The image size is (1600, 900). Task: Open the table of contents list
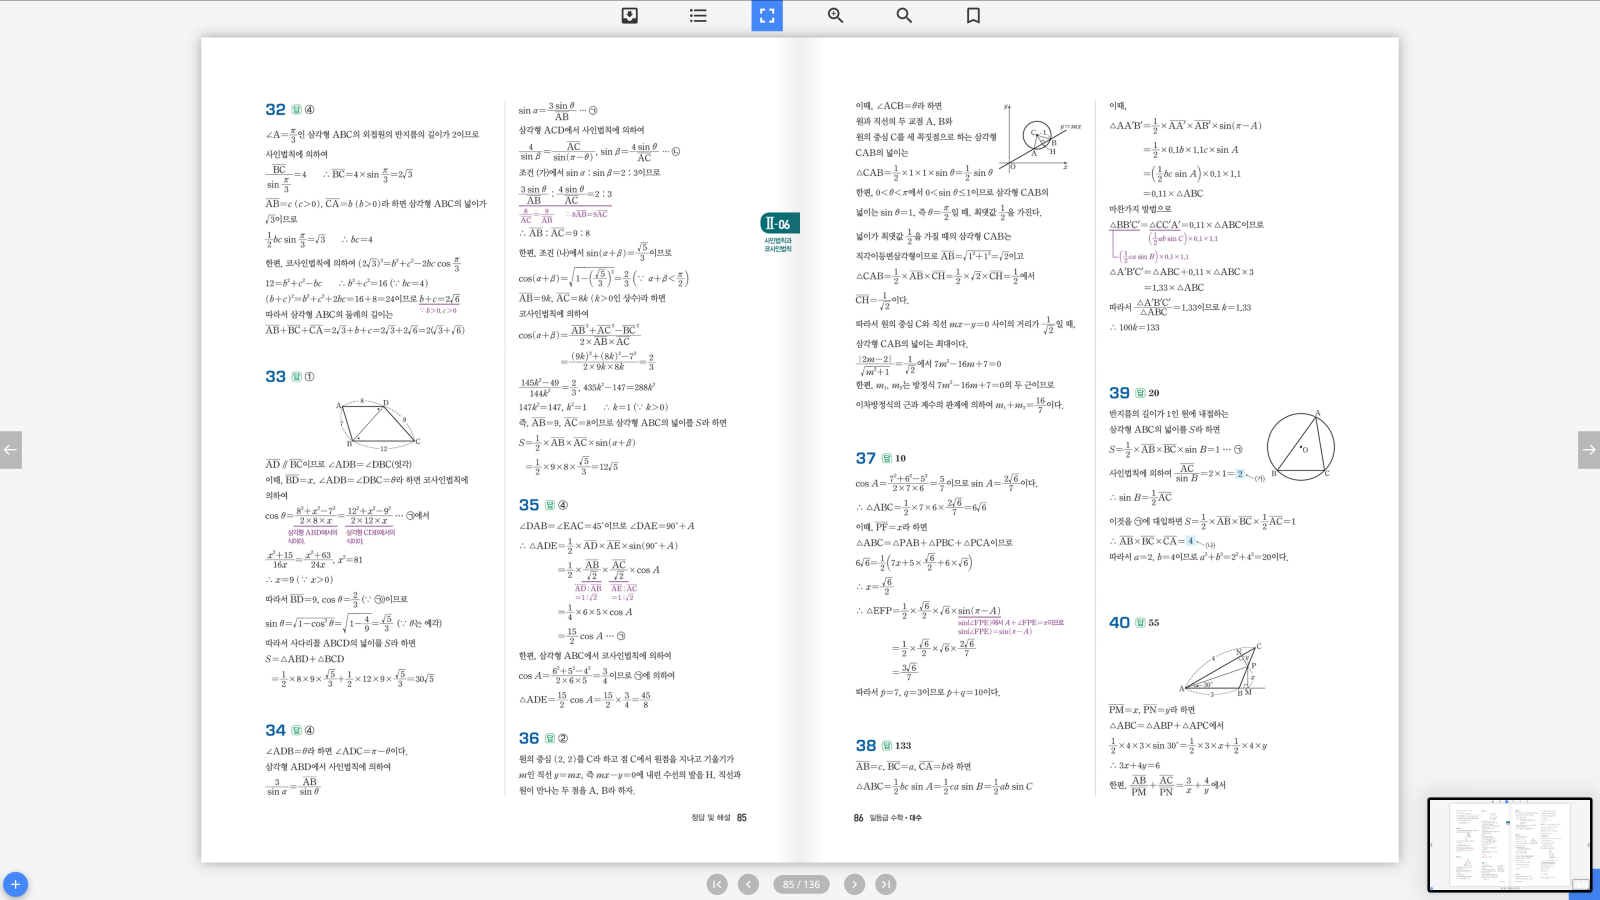point(698,16)
